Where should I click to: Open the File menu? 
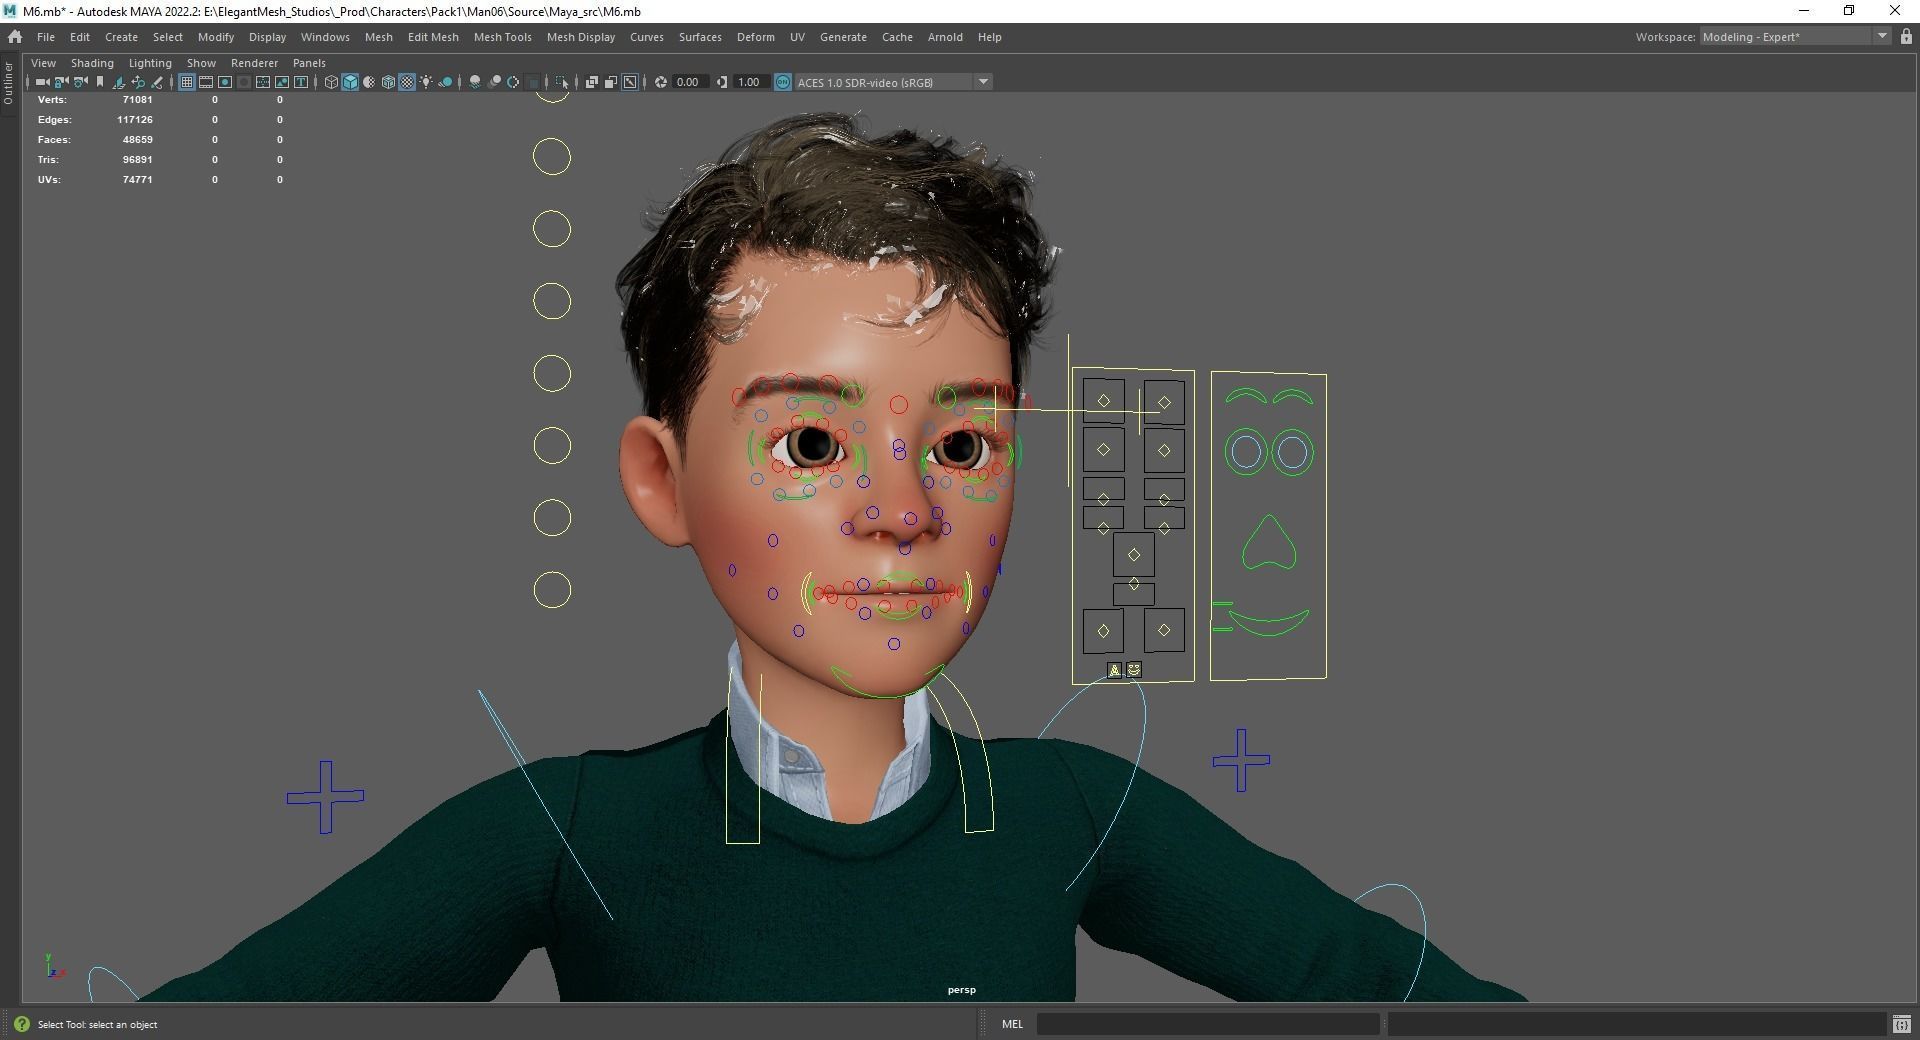pyautogui.click(x=46, y=37)
